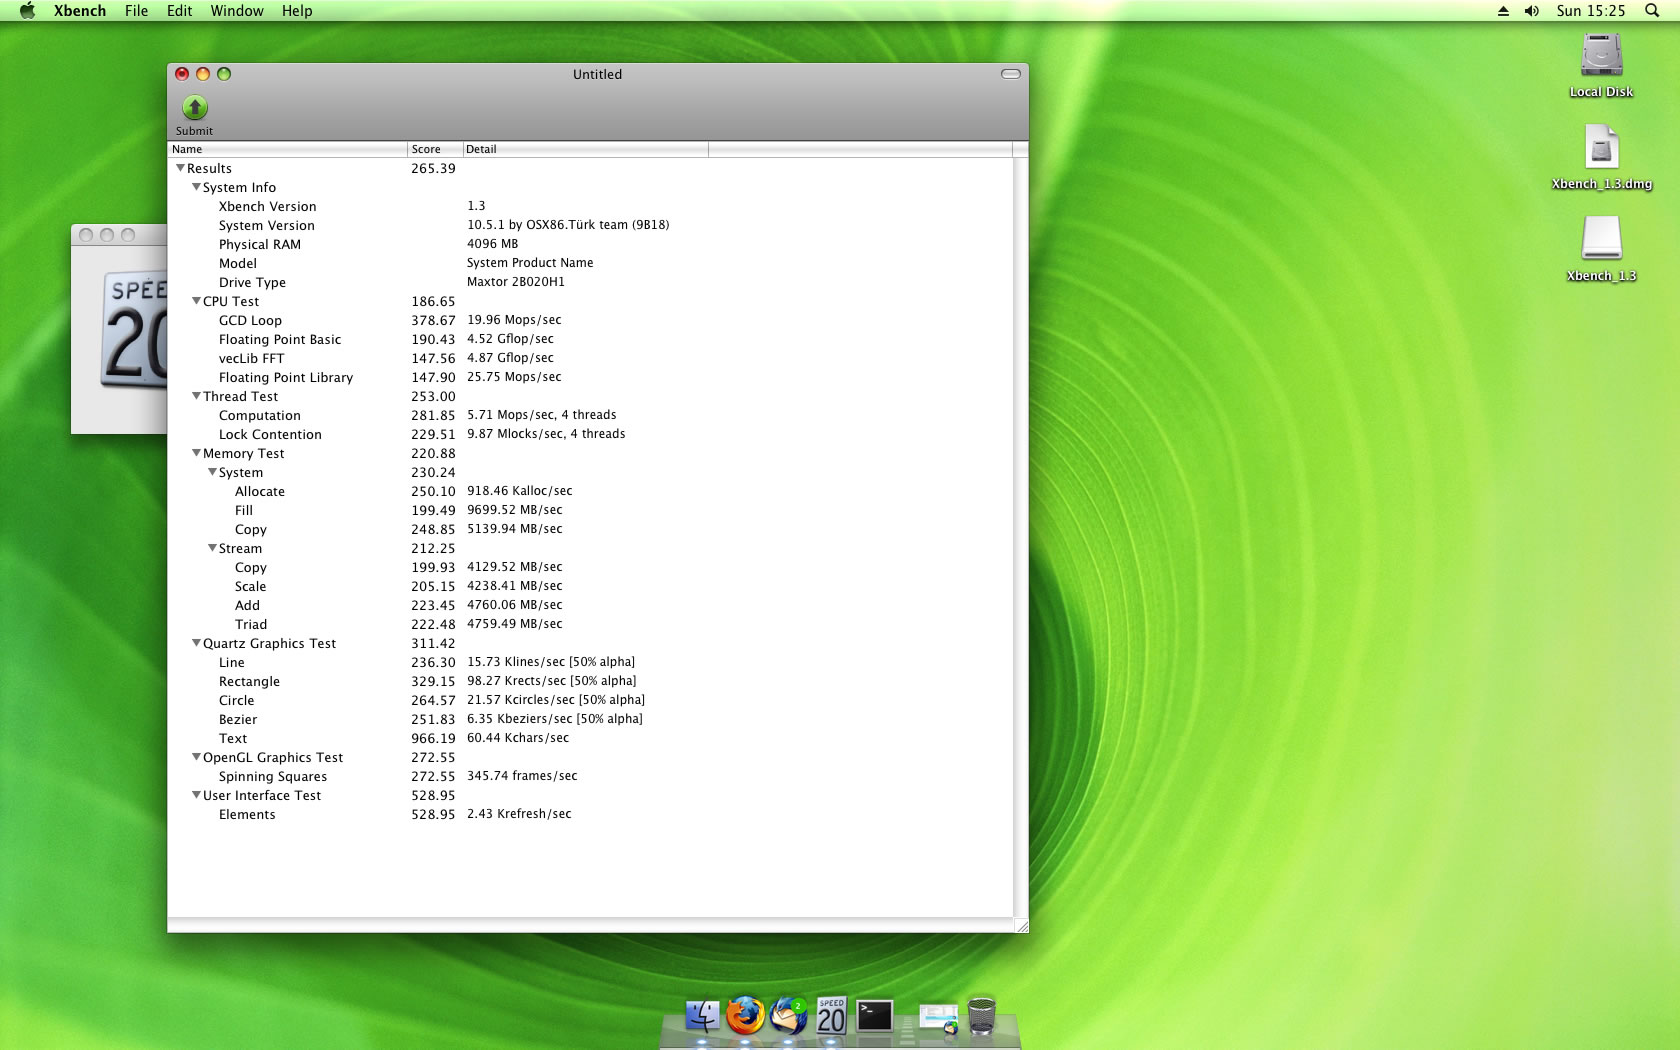Select the Drive Type row
This screenshot has width=1680, height=1050.
click(590, 282)
